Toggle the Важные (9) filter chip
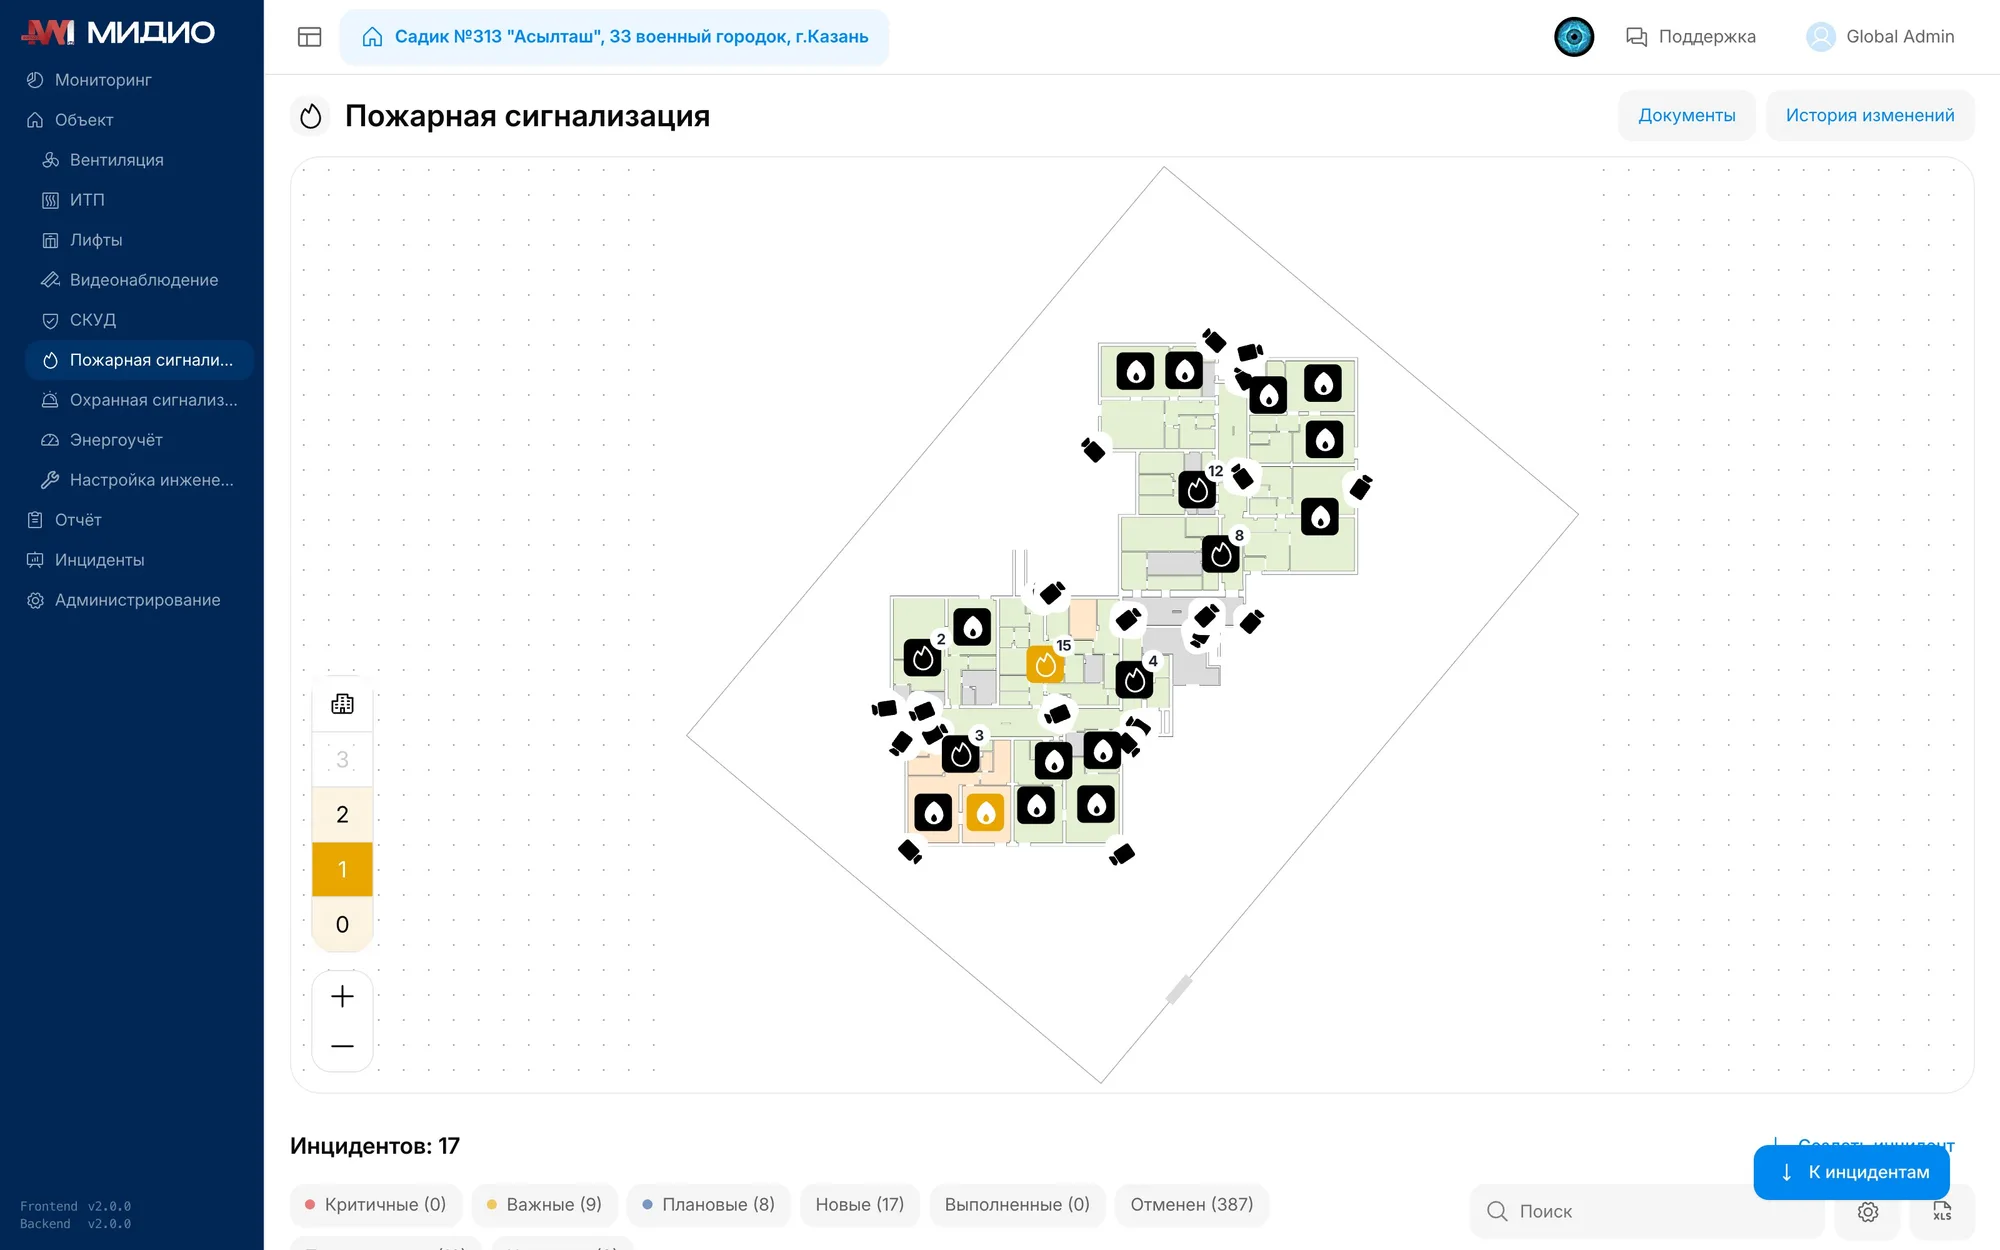This screenshot has width=2000, height=1250. pyautogui.click(x=545, y=1204)
